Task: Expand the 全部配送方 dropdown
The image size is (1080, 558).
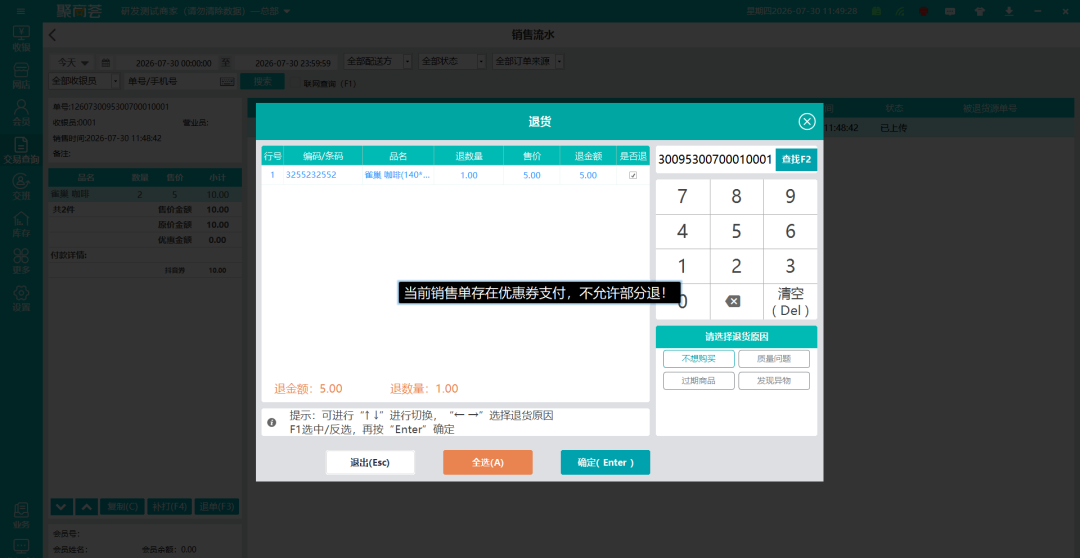Action: [378, 62]
